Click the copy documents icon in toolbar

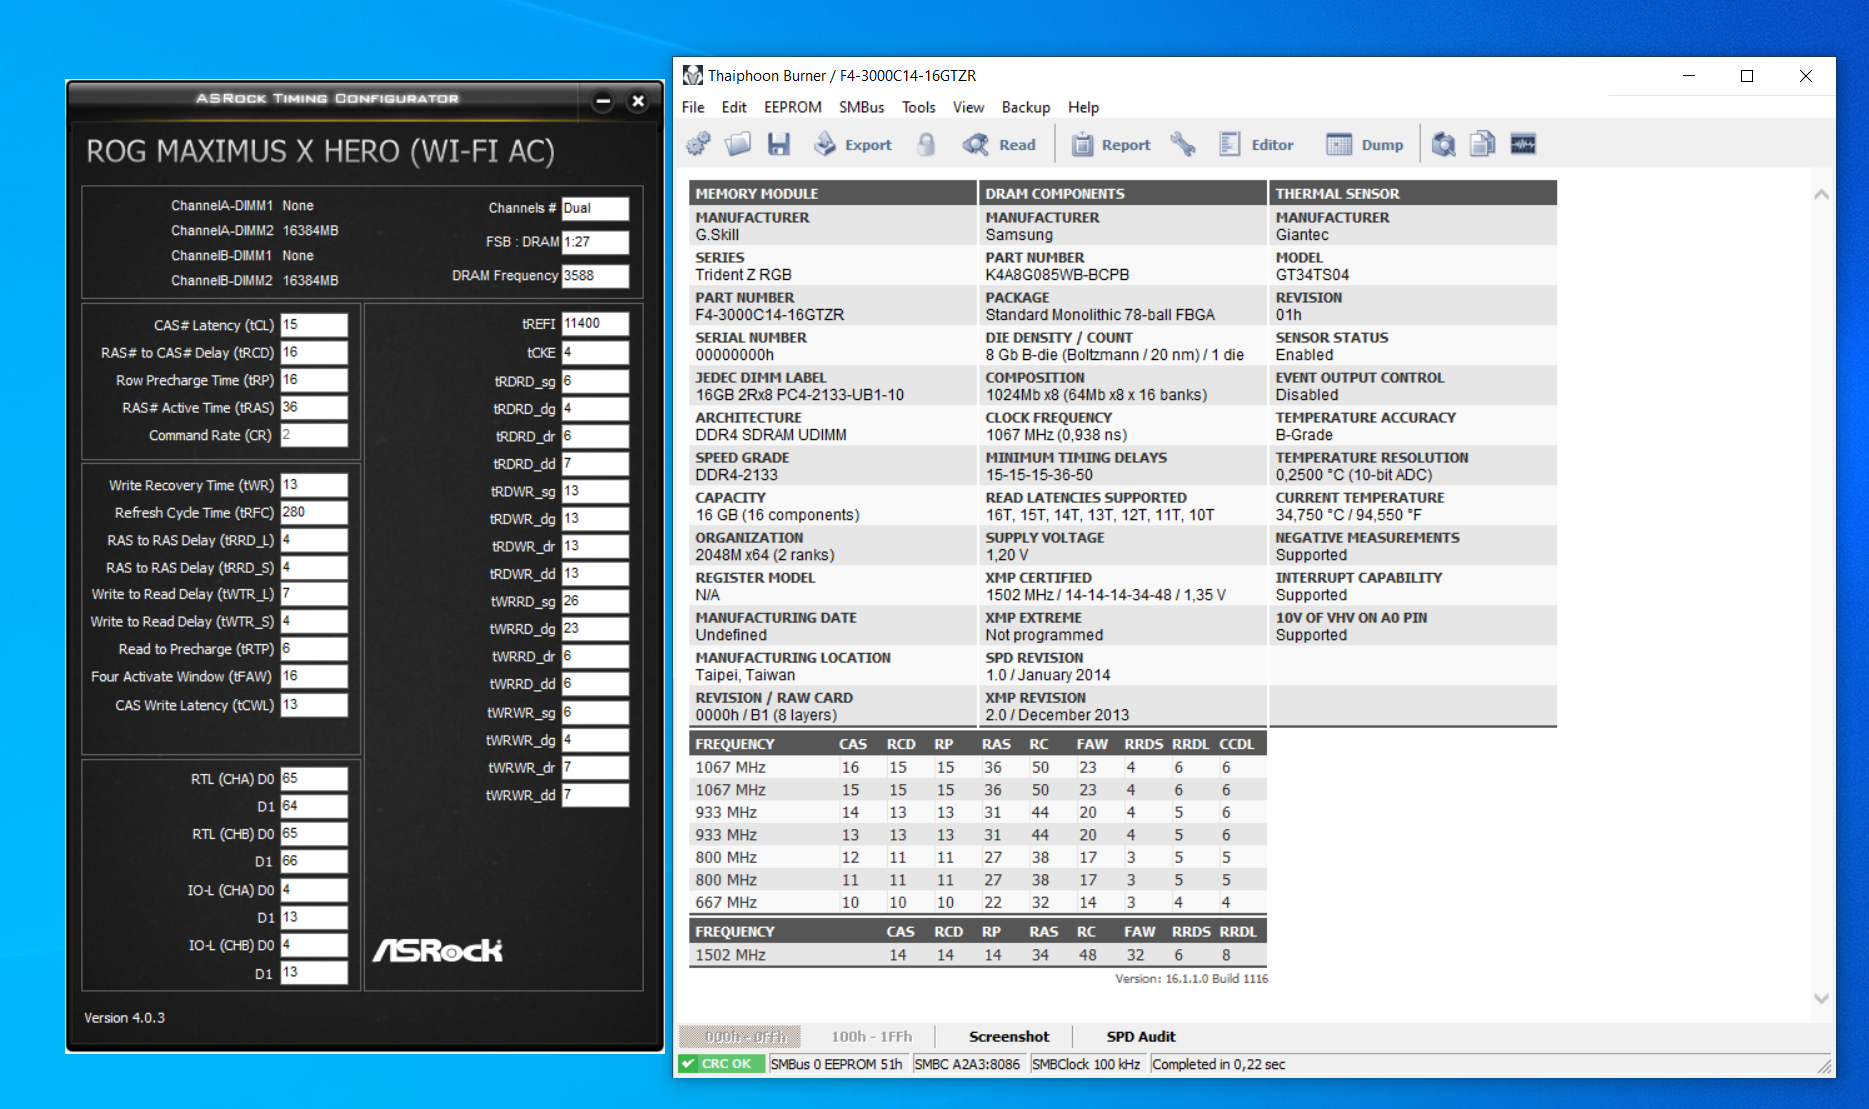pos(1483,145)
